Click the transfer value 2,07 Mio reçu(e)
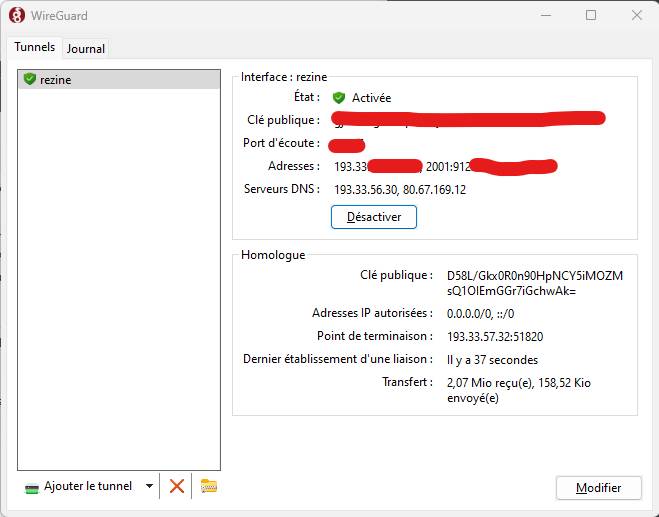Image resolution: width=659 pixels, height=517 pixels. click(519, 390)
